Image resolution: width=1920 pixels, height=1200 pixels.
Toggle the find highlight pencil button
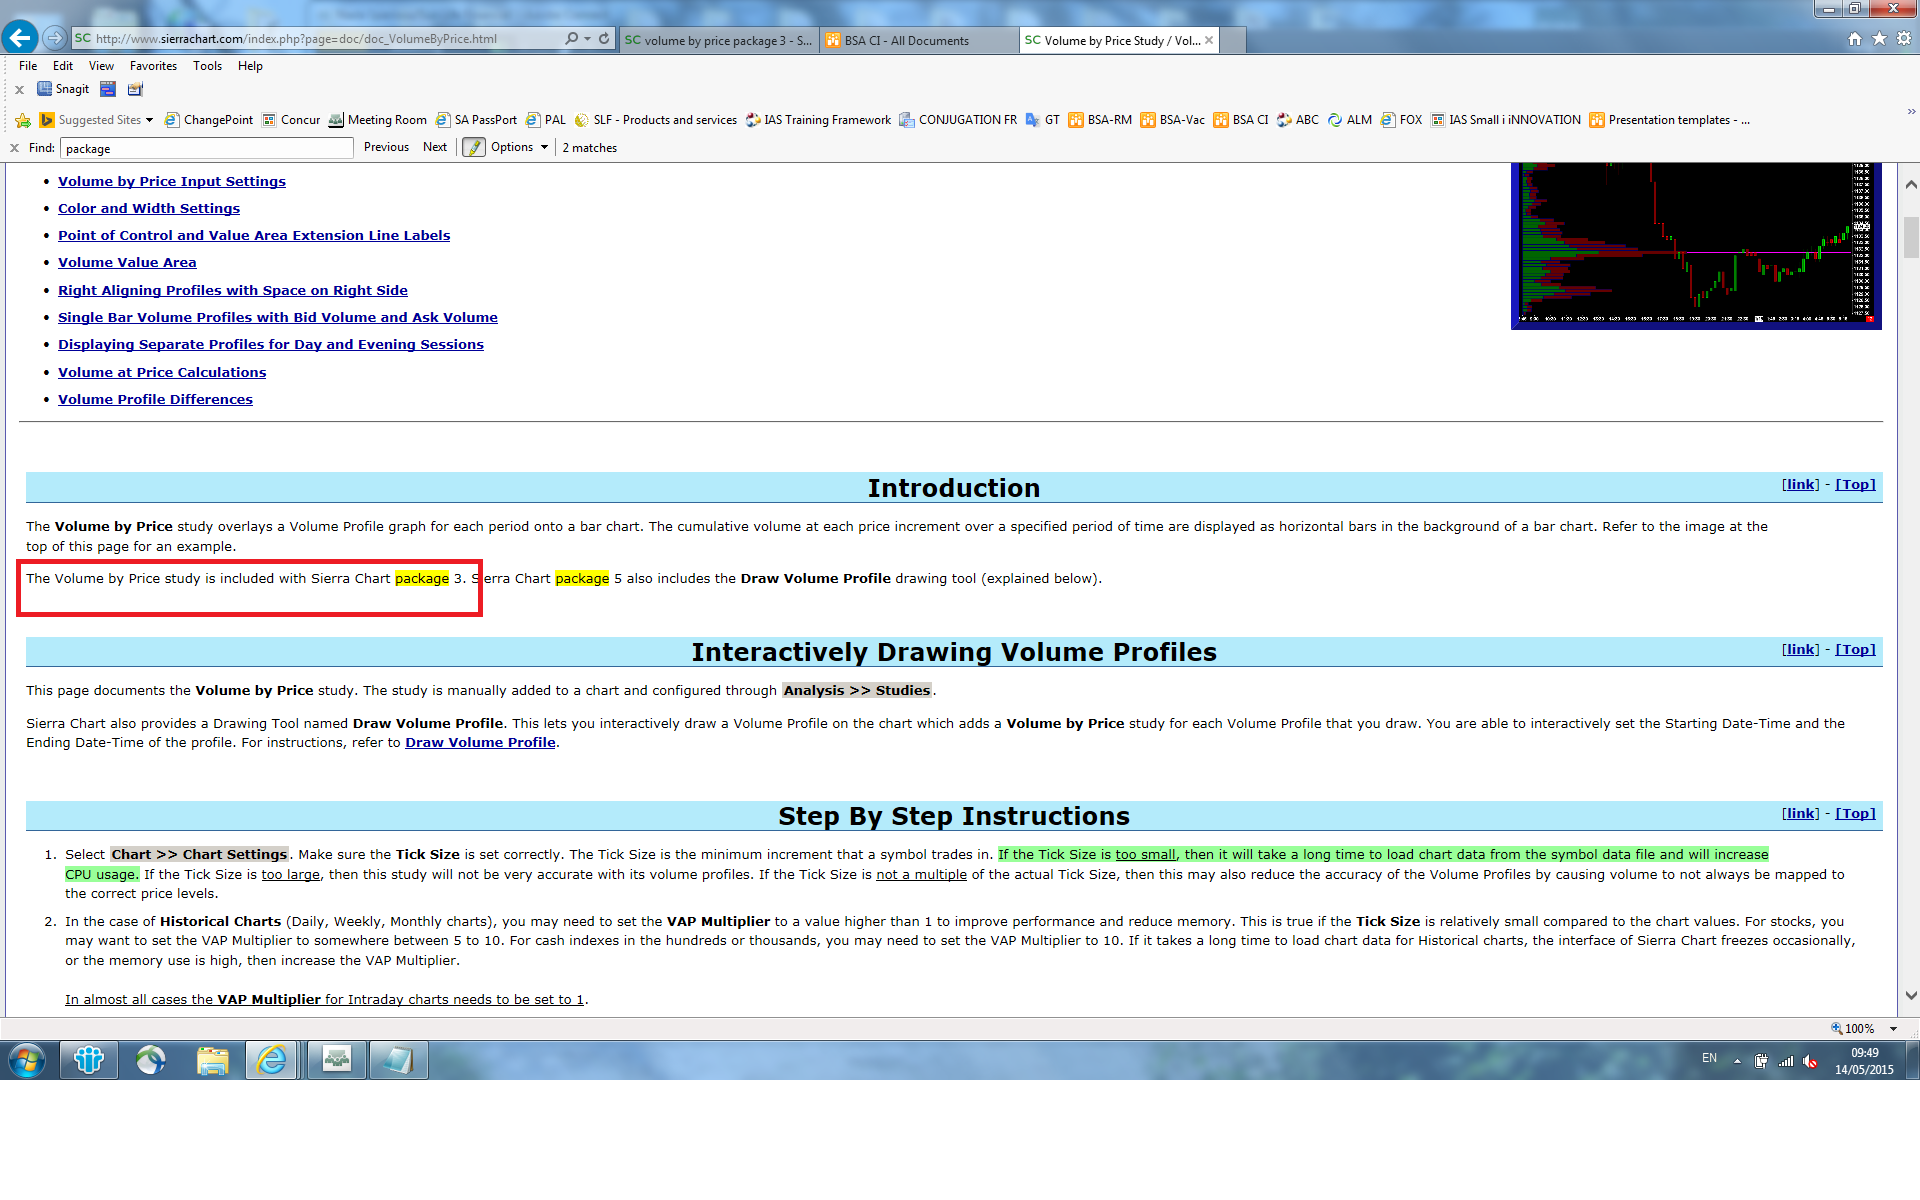[473, 148]
